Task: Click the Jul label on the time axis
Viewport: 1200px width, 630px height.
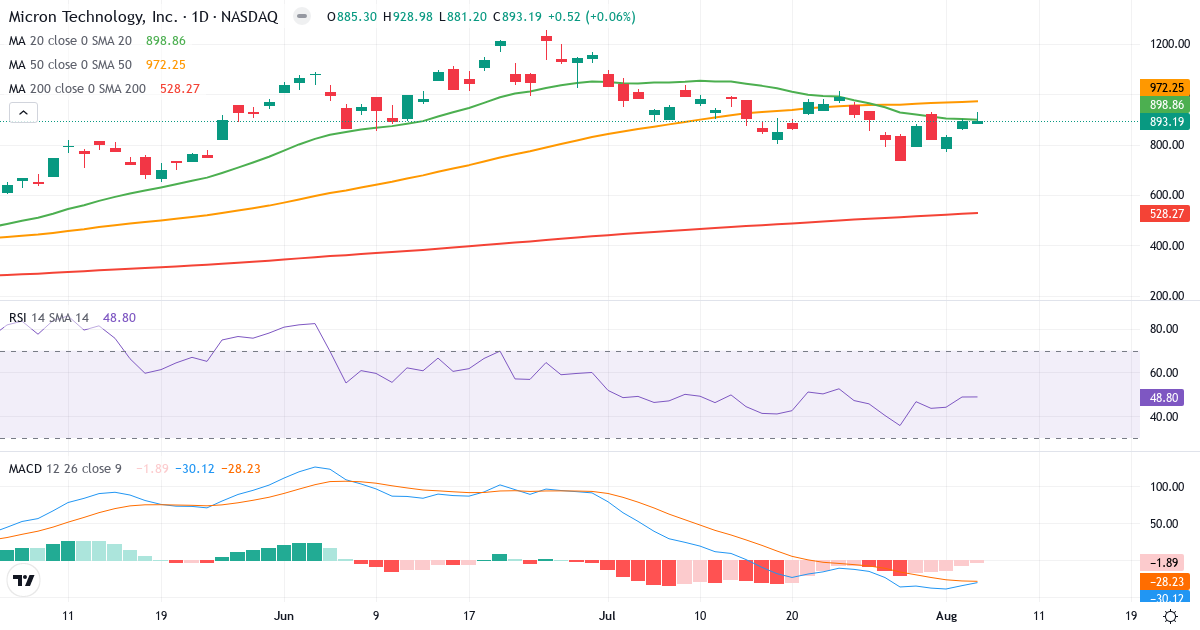Action: coord(607,616)
